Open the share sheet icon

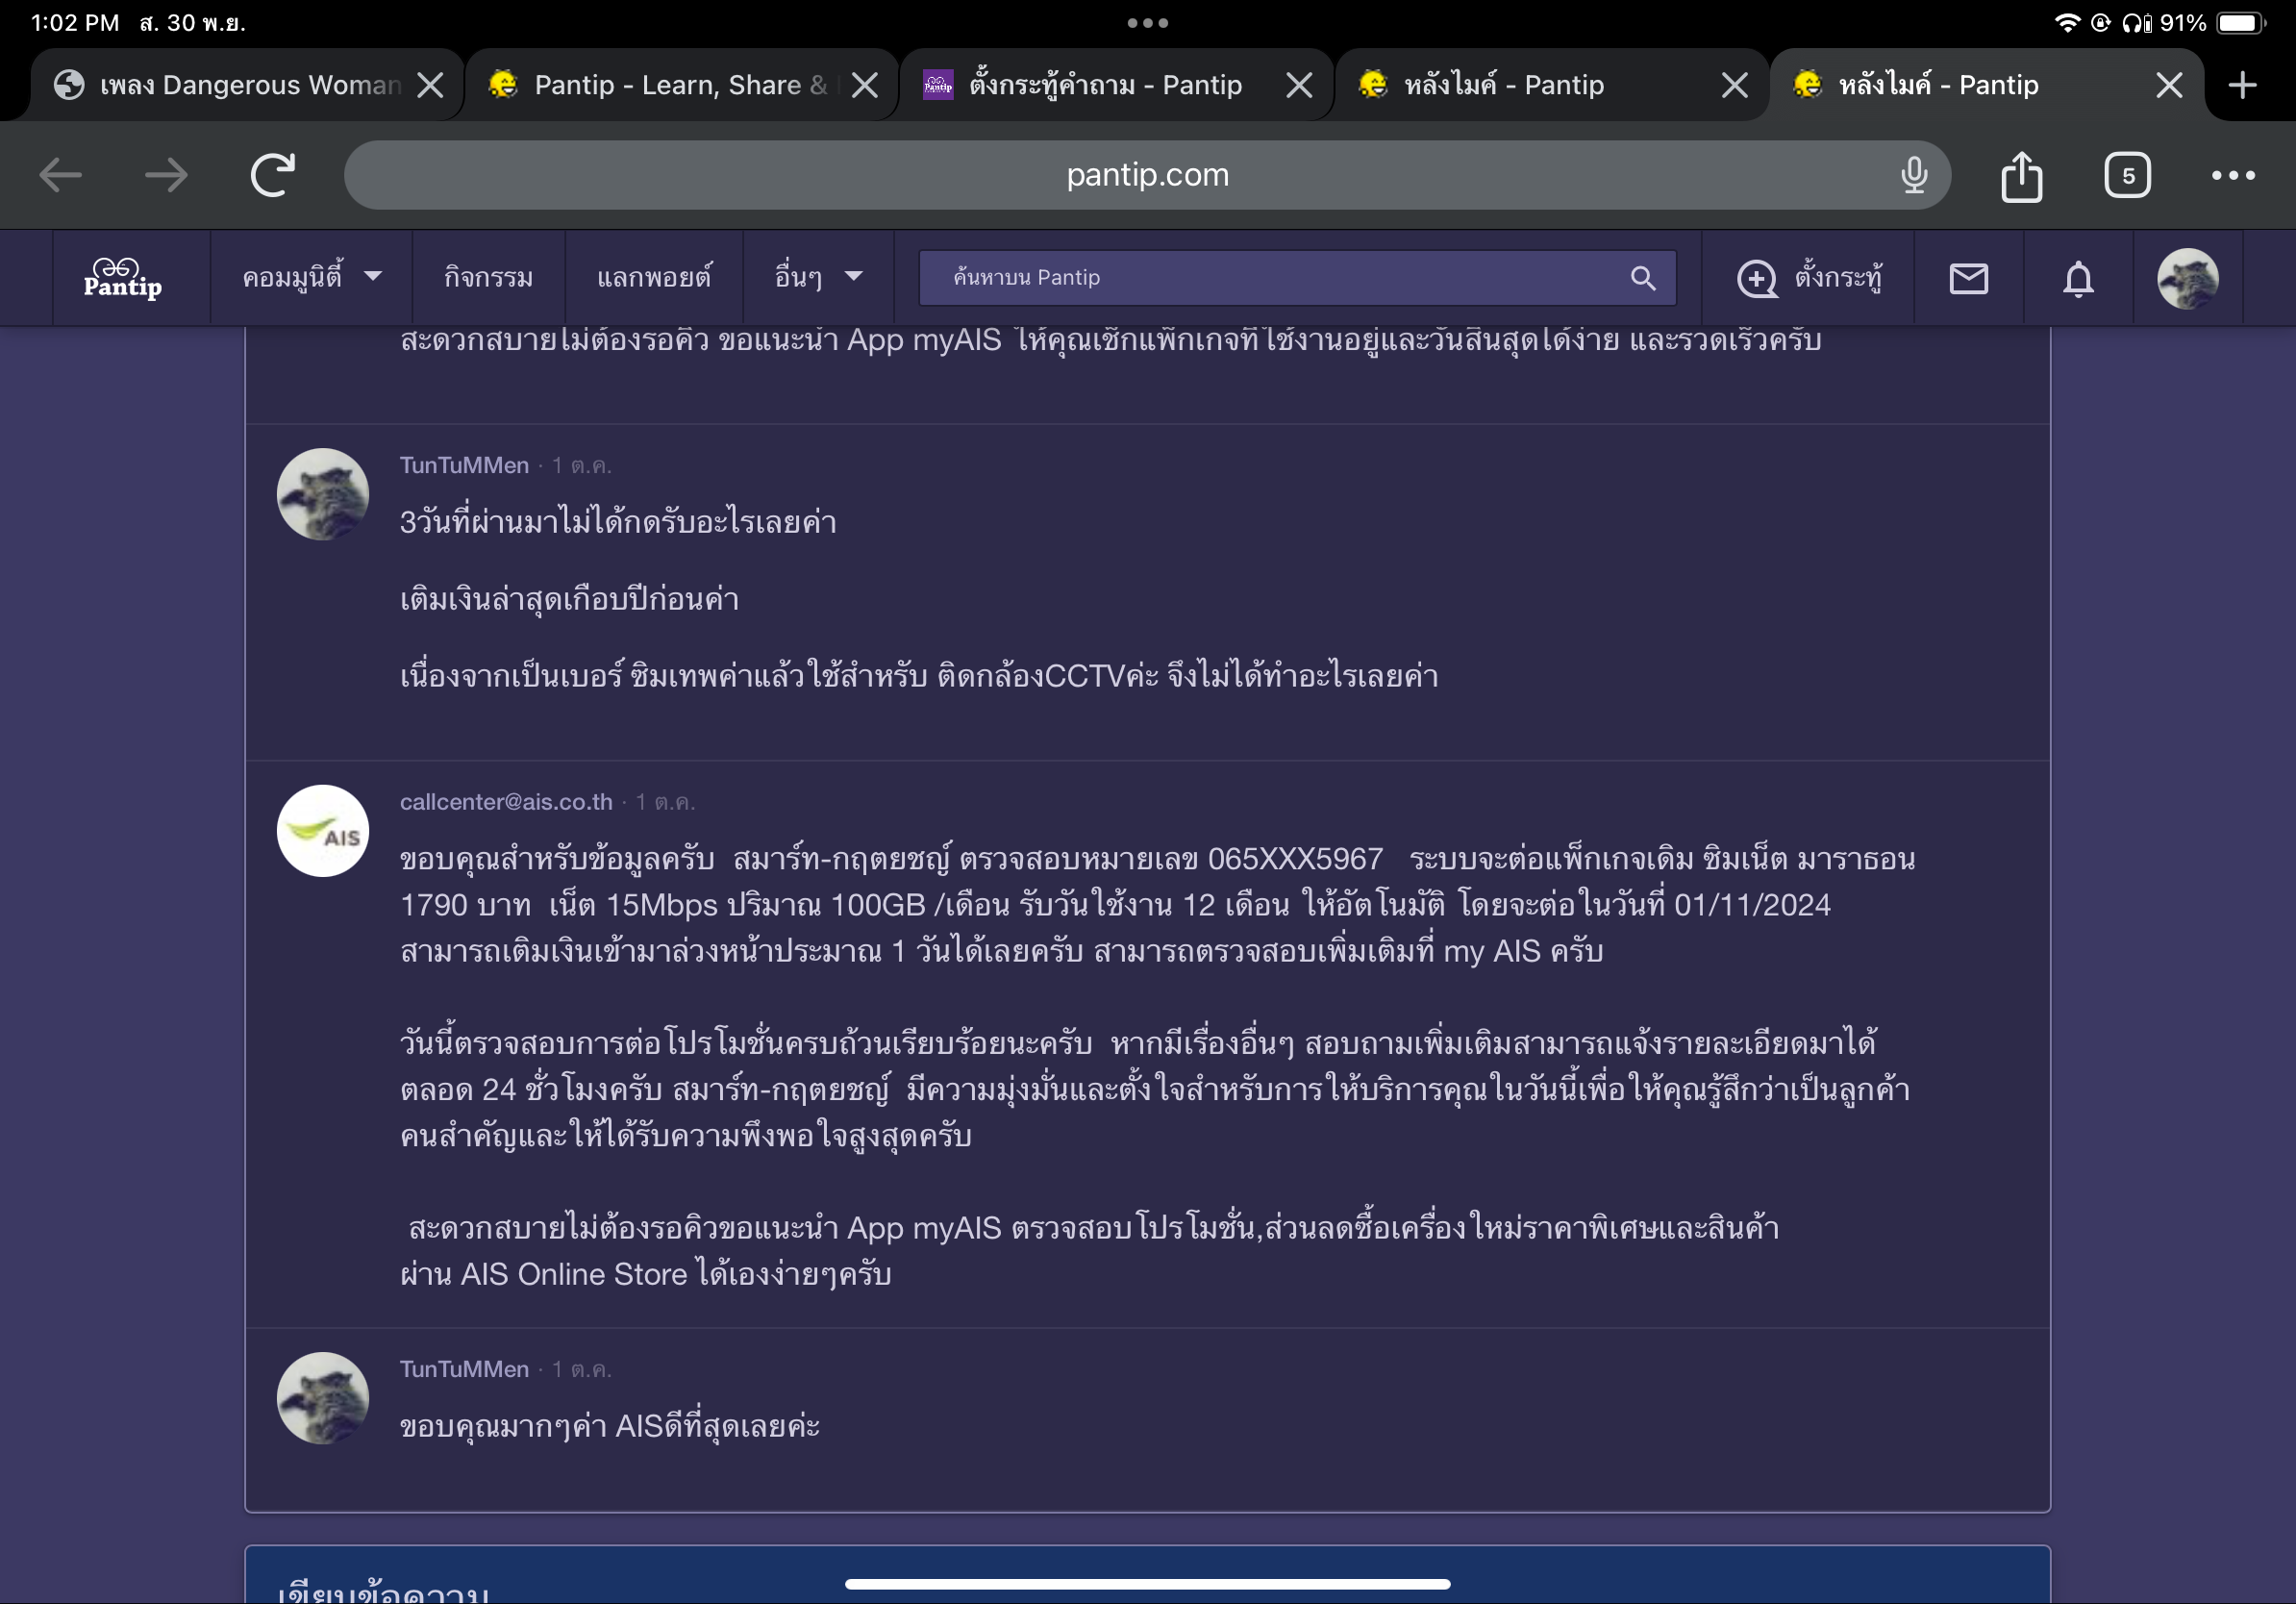[x=2021, y=176]
